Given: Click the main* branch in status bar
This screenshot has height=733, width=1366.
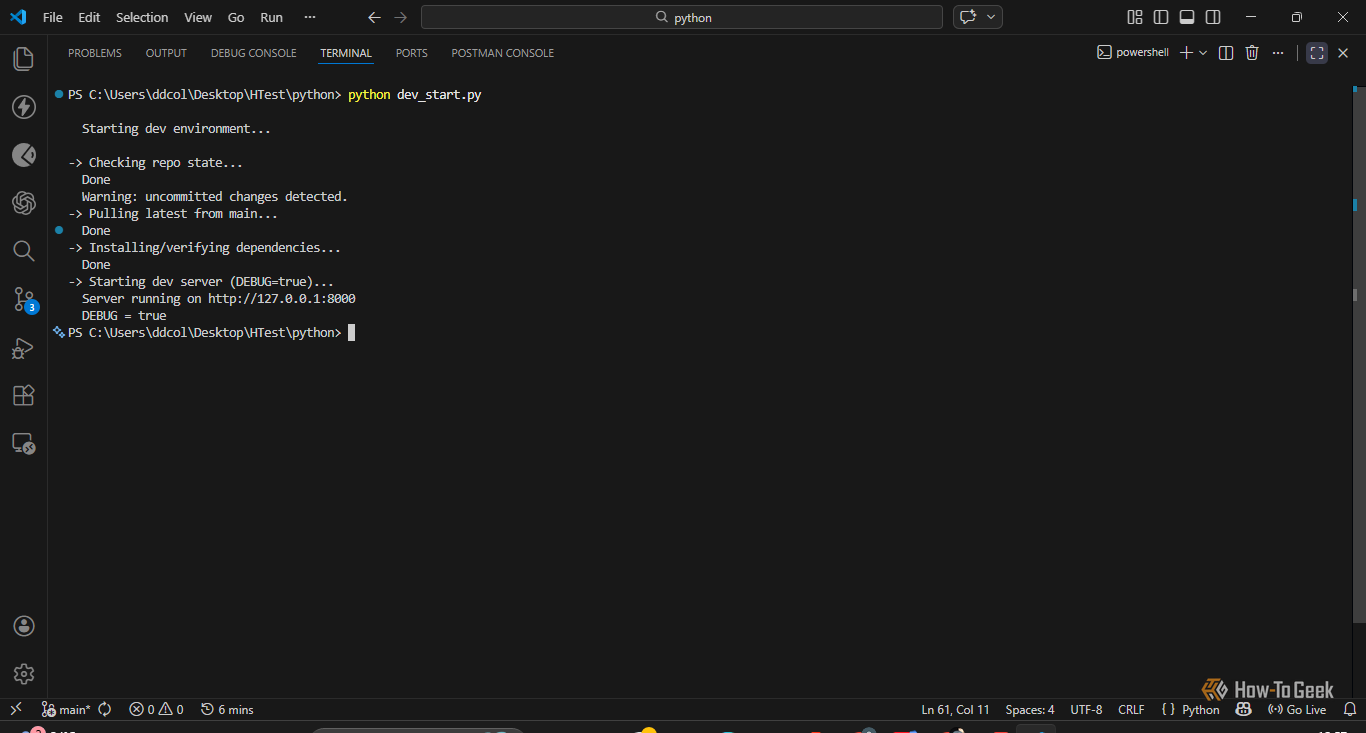Looking at the screenshot, I should pyautogui.click(x=66, y=709).
